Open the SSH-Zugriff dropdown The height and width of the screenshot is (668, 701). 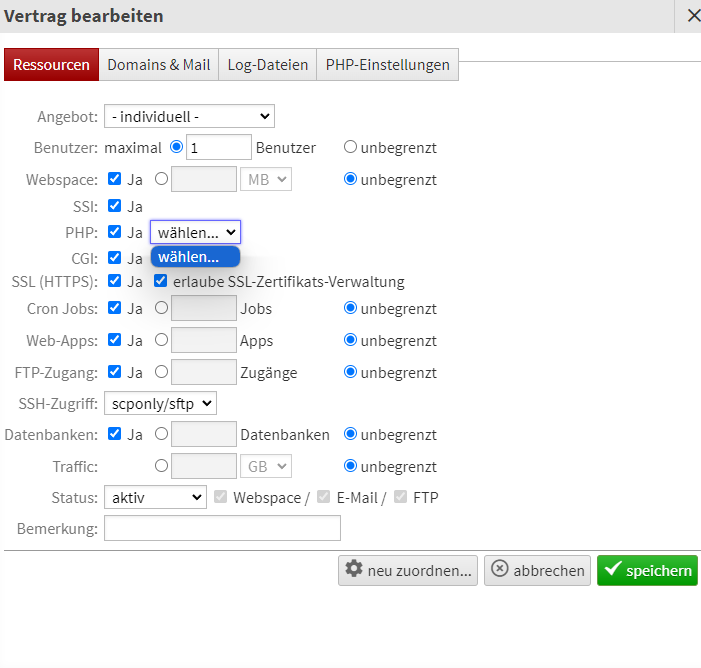tap(160, 403)
